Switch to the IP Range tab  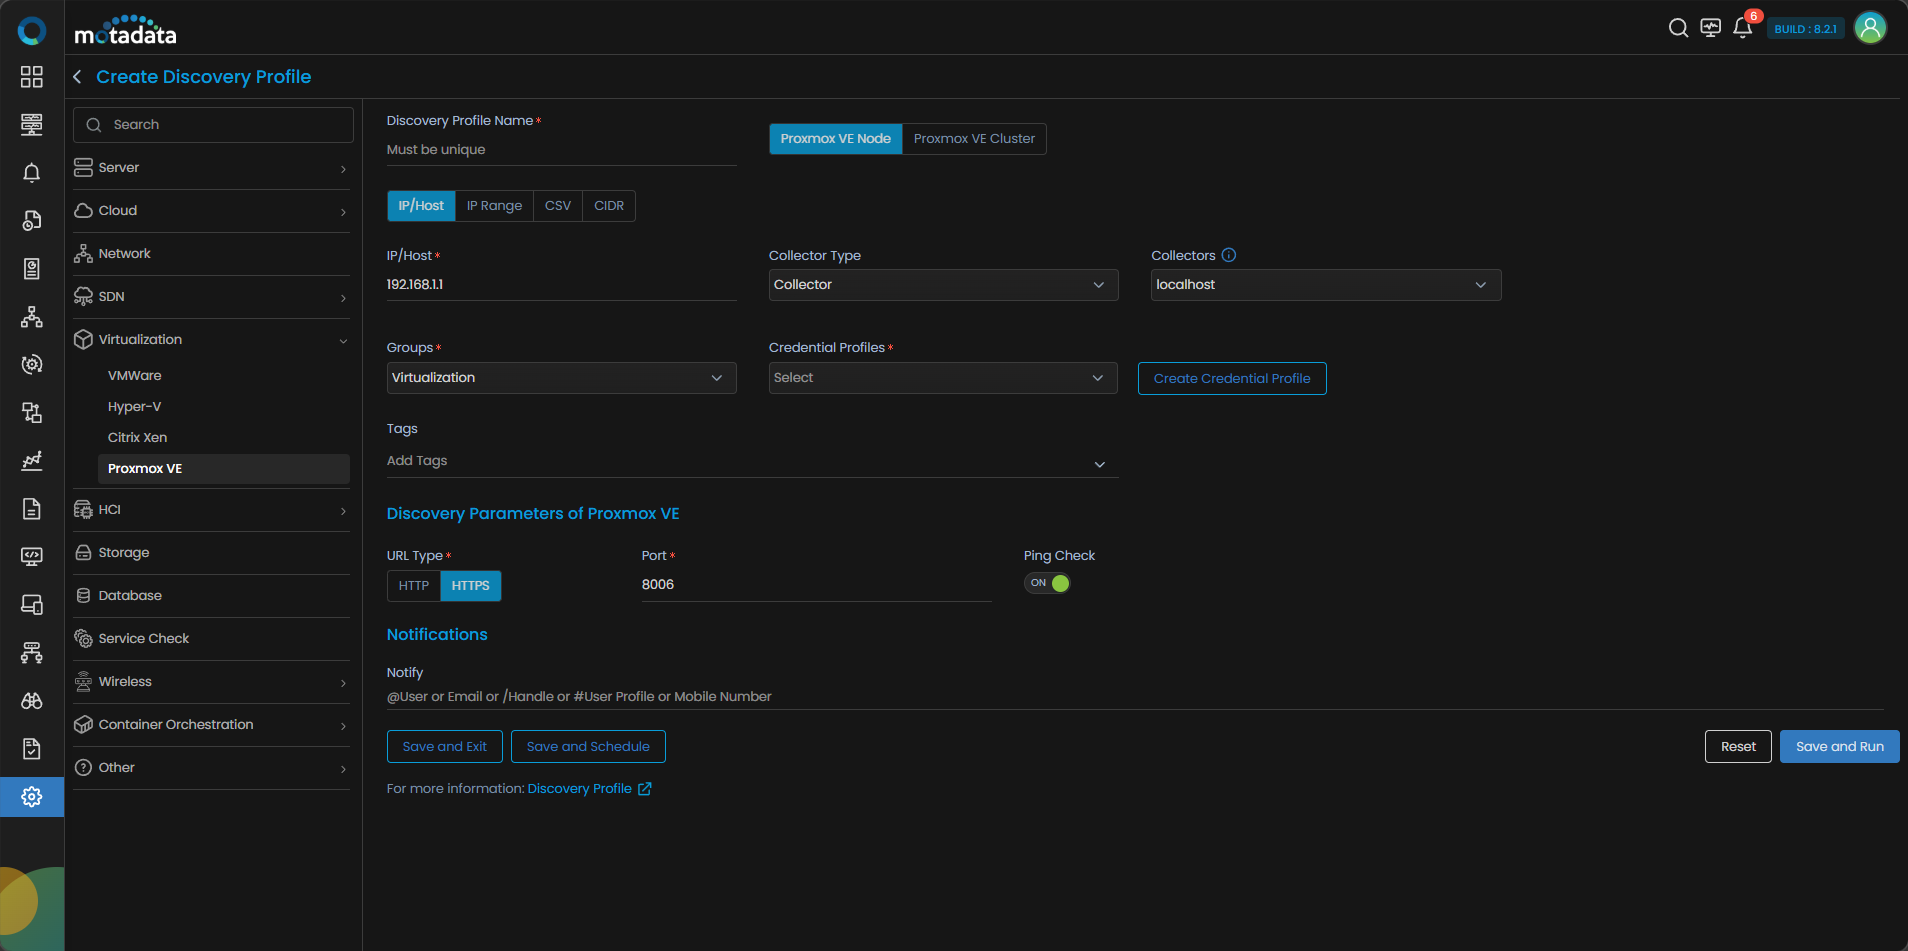[494, 206]
